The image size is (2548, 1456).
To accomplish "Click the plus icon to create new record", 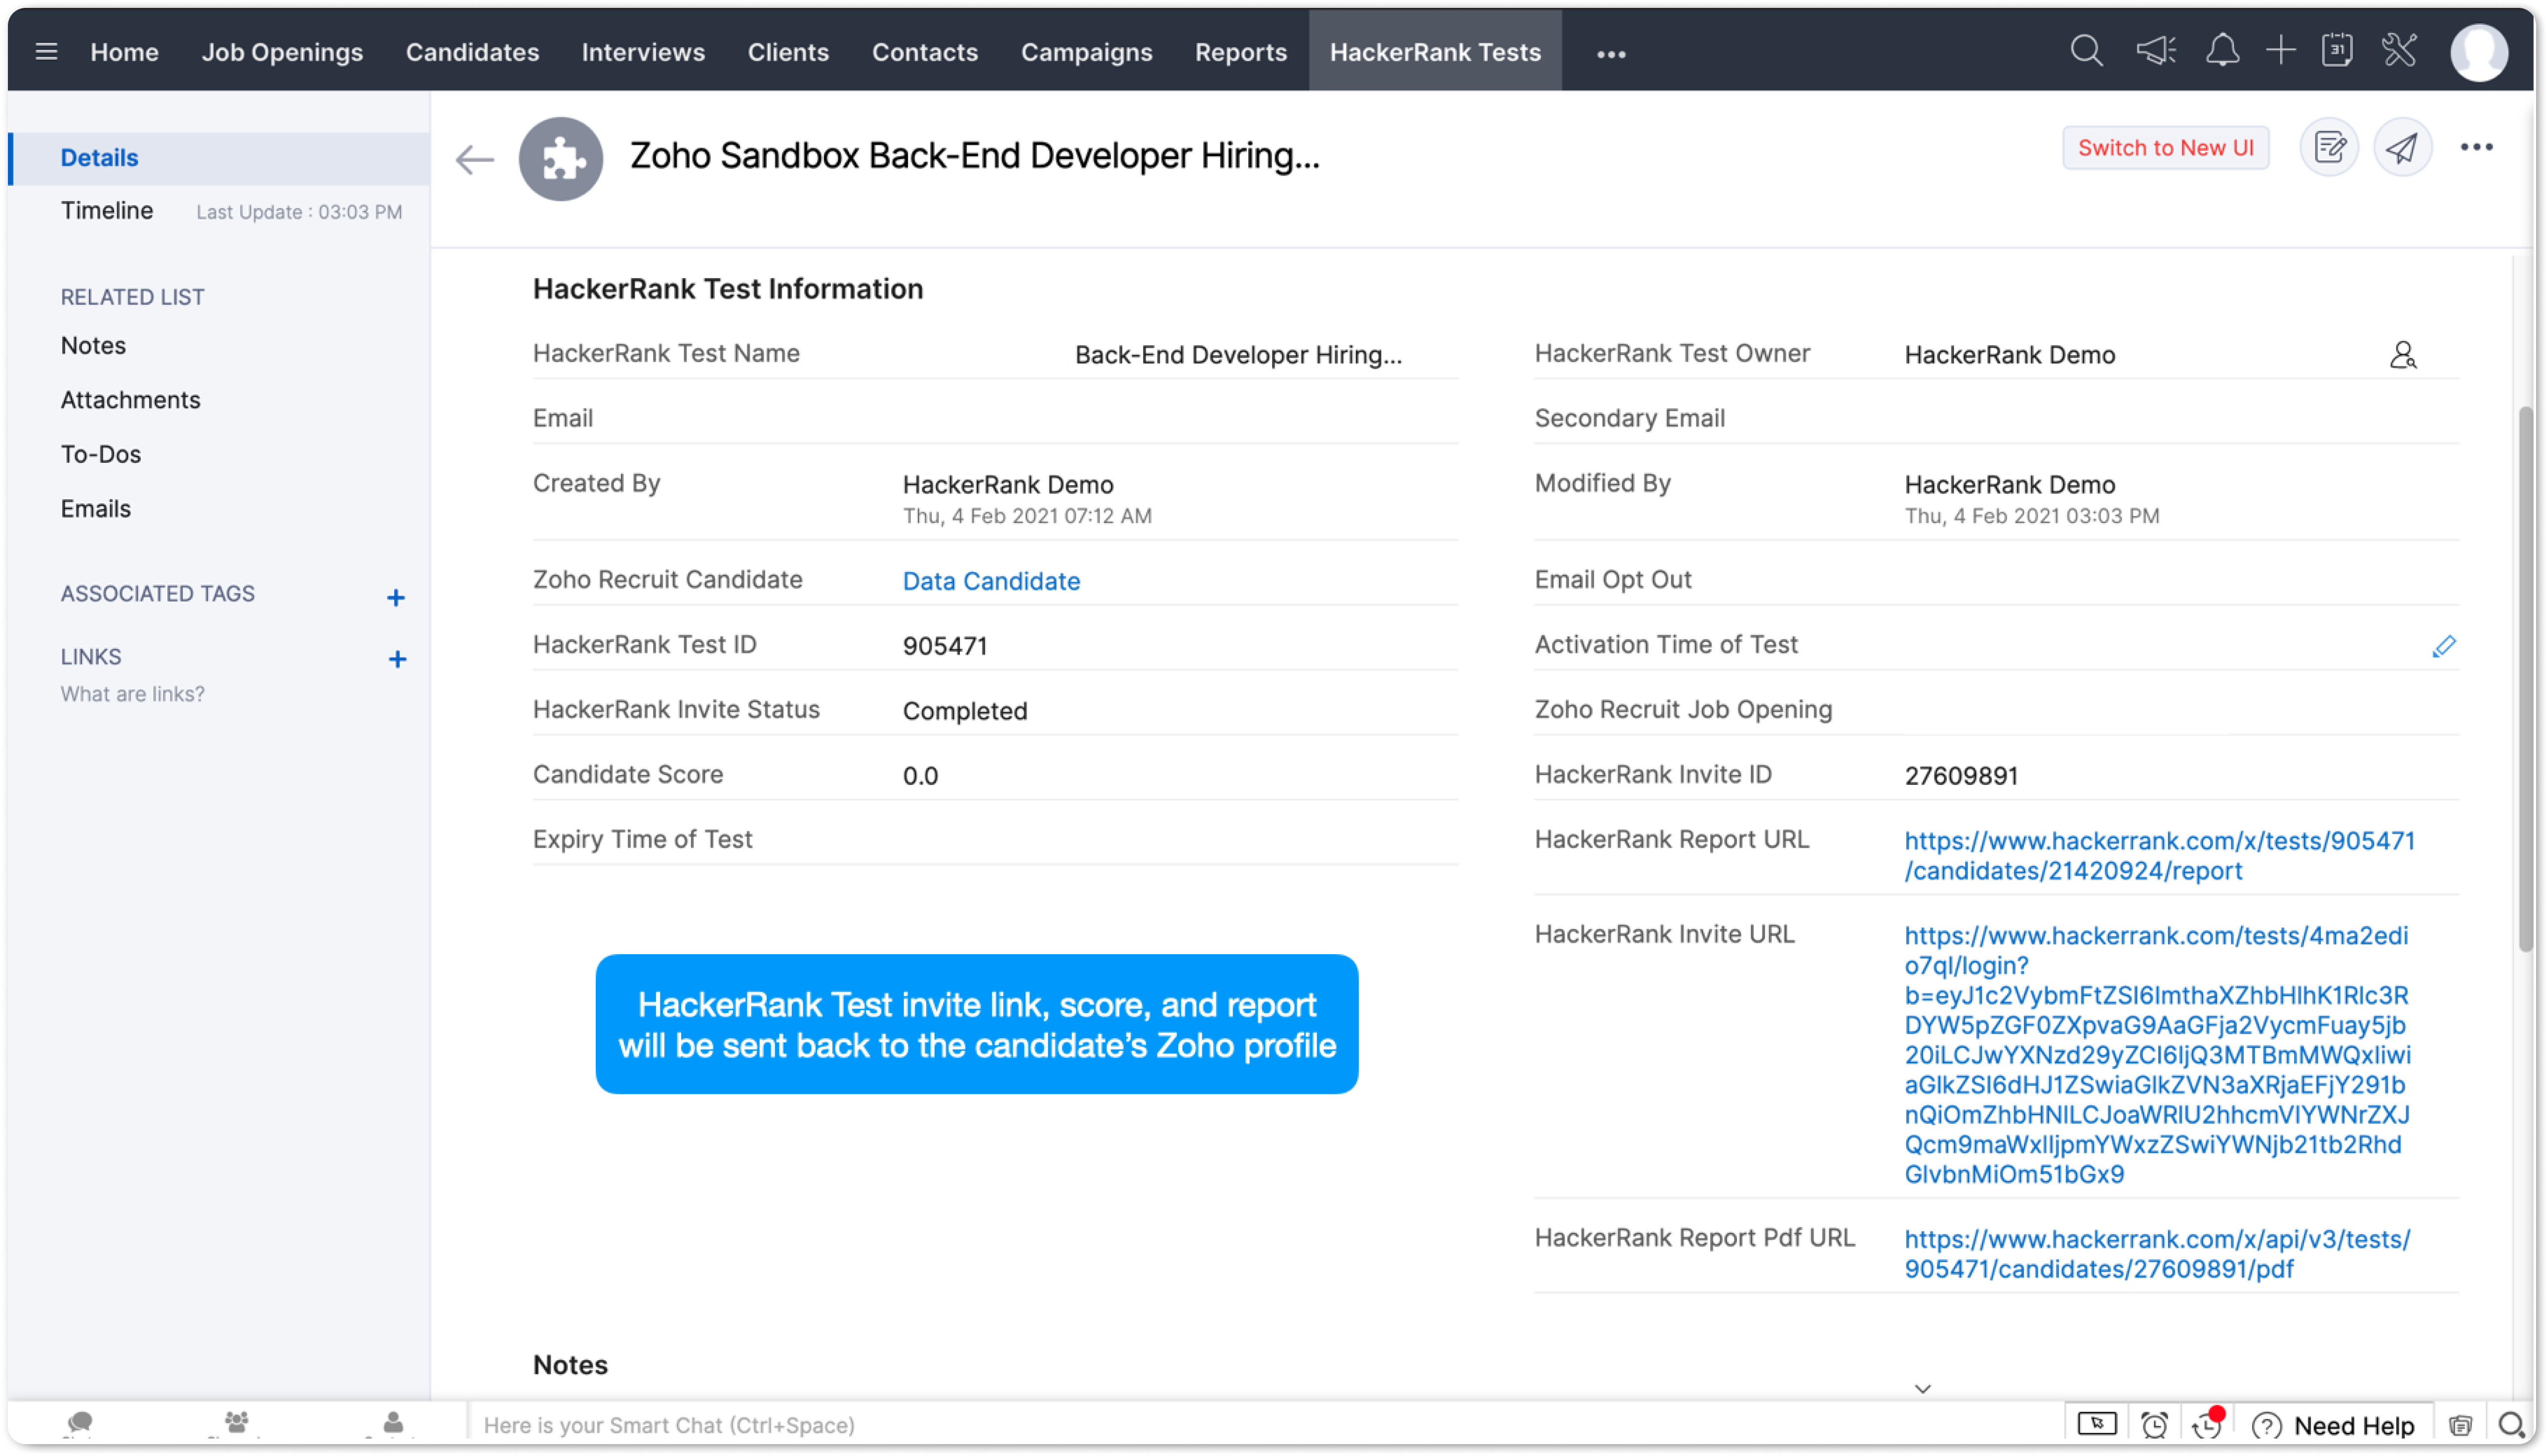I will pyautogui.click(x=2280, y=51).
